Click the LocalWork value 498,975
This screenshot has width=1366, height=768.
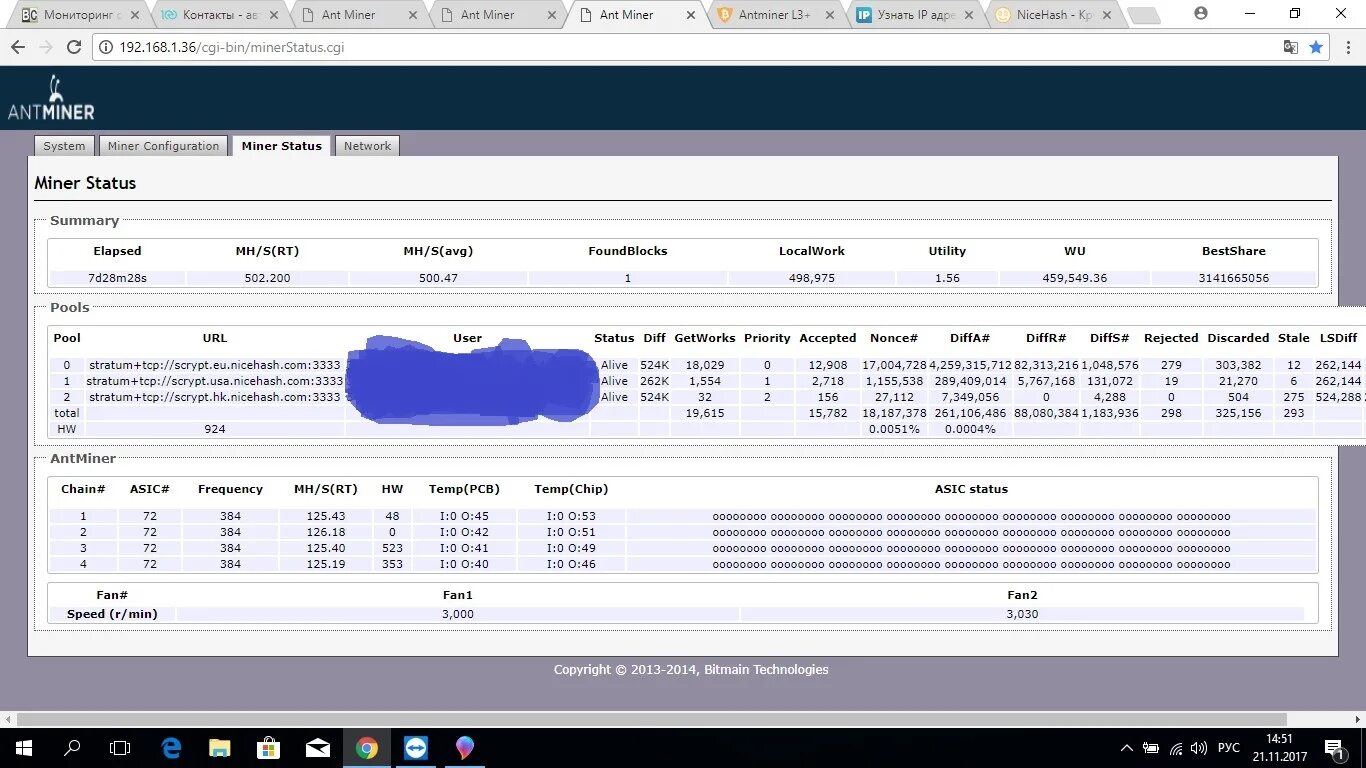(x=812, y=278)
